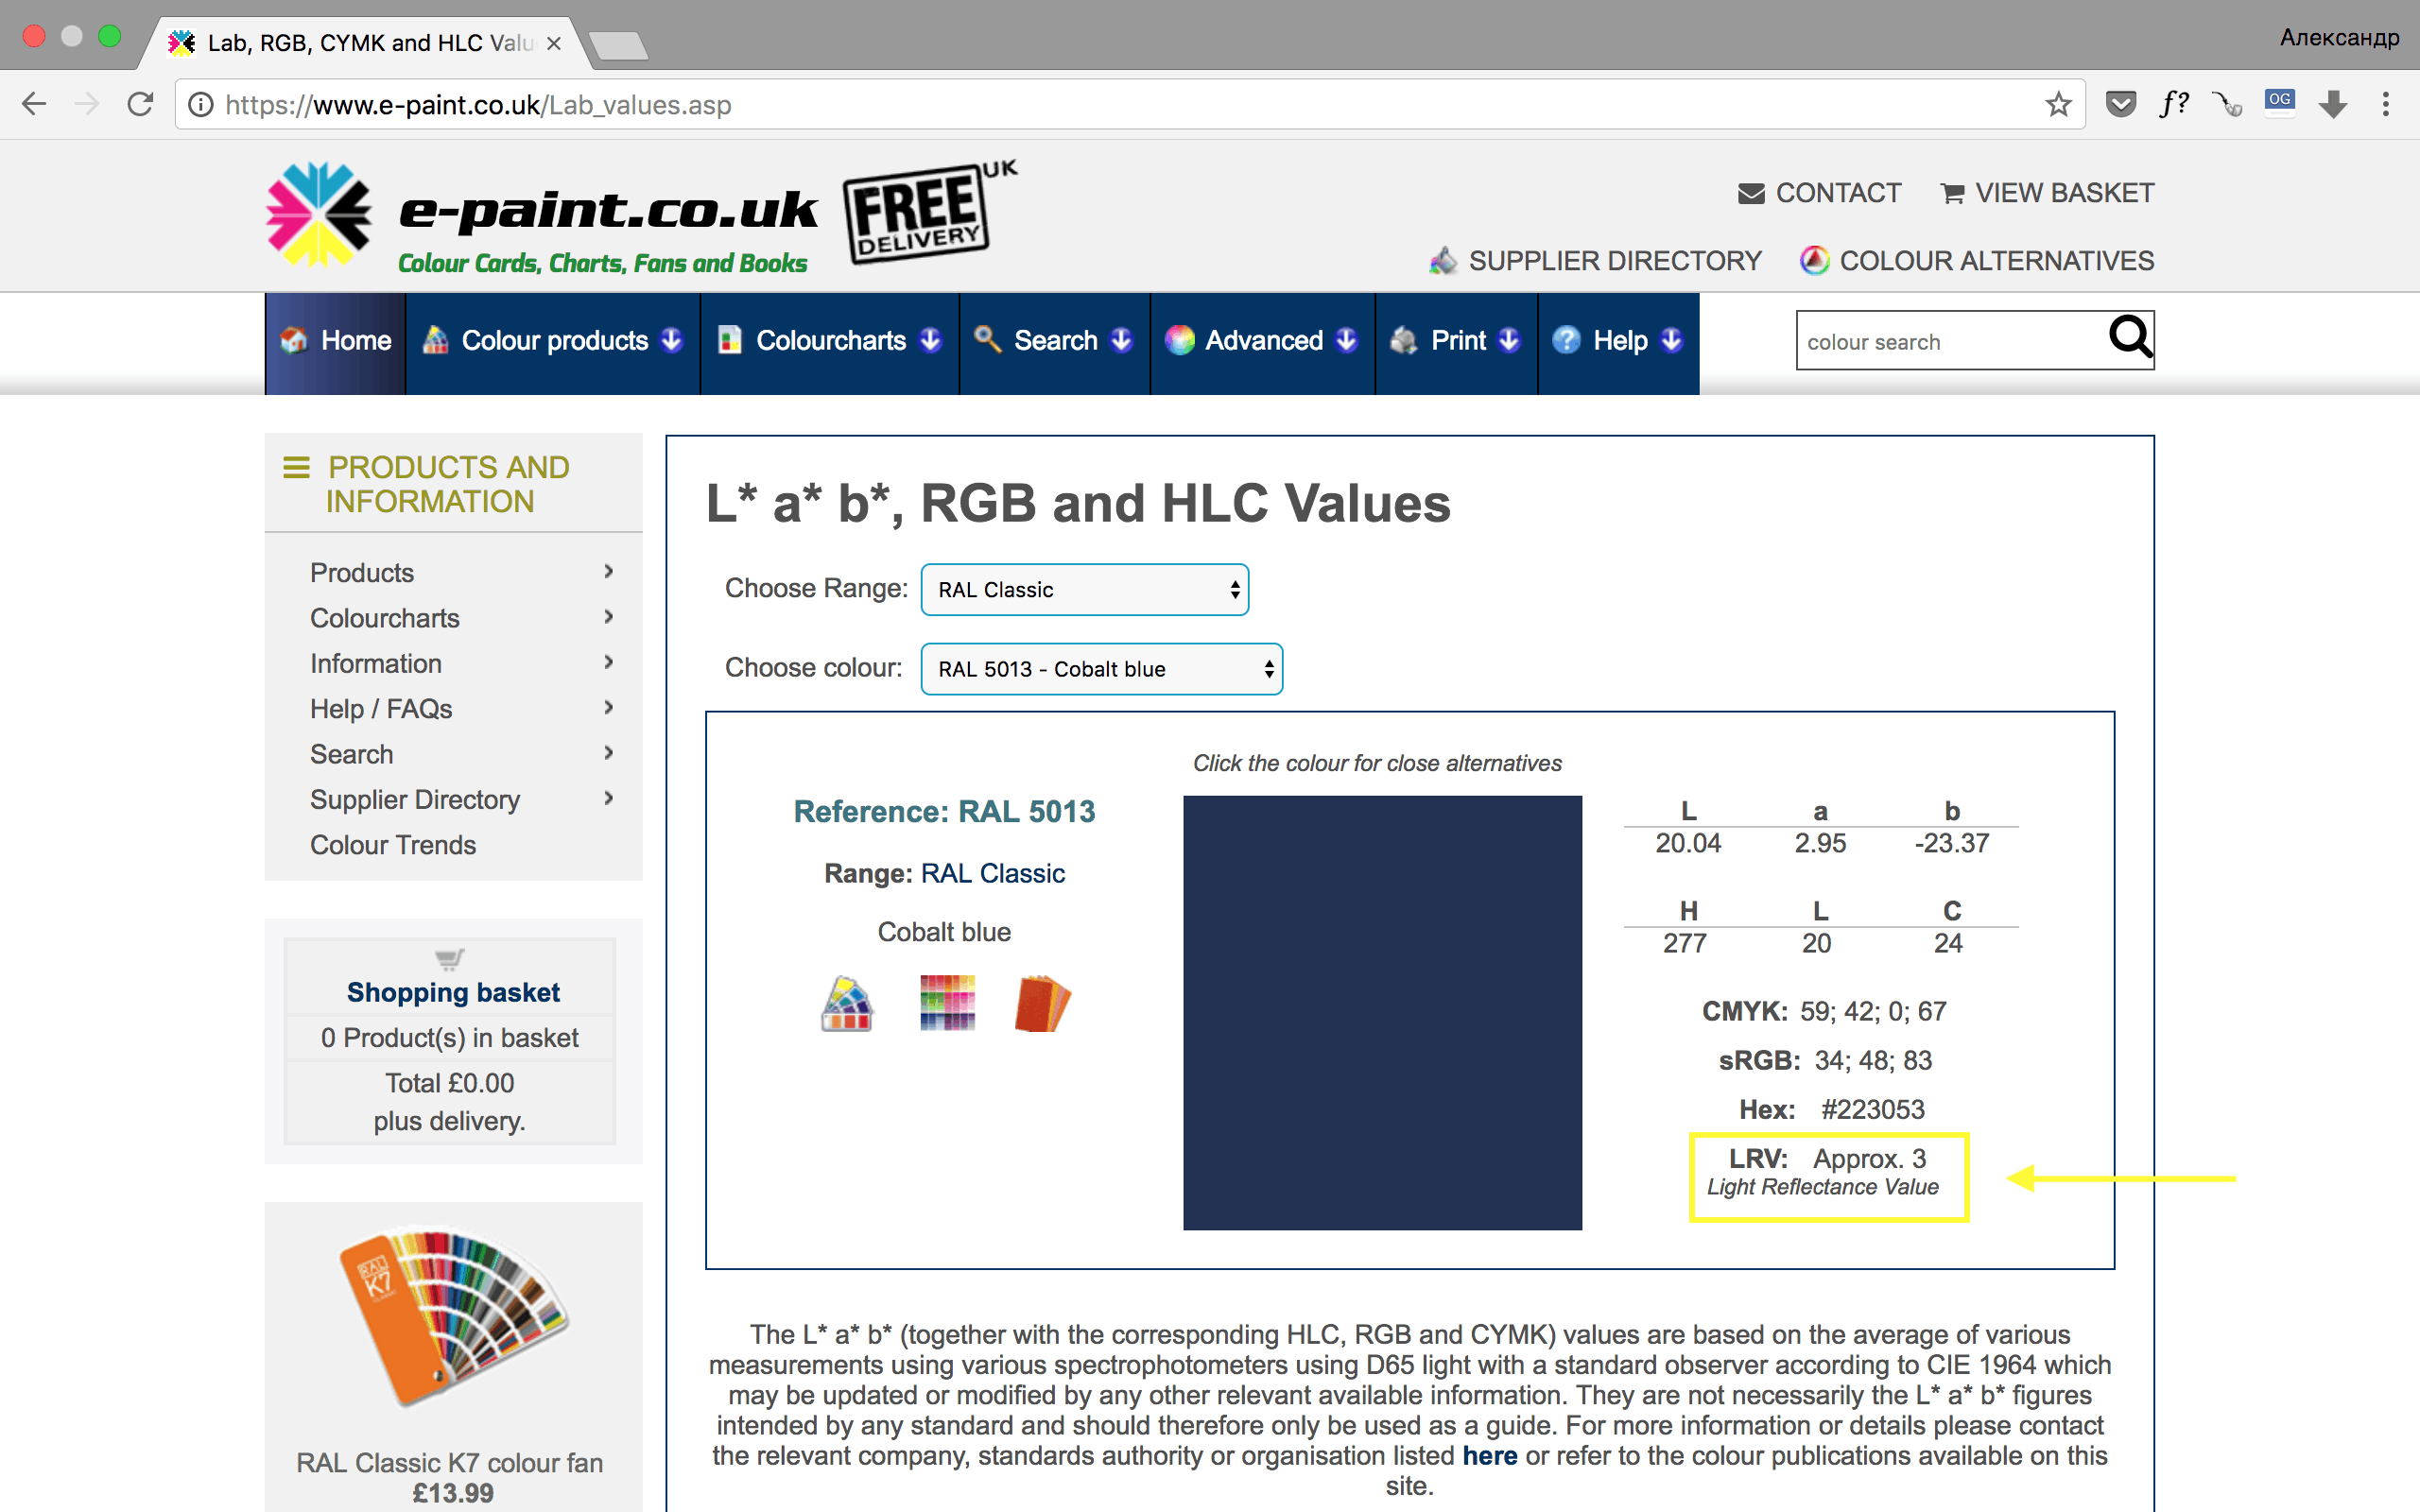The width and height of the screenshot is (2420, 1512).
Task: Click the RAL Classic K7 colour fan image
Action: point(453,1318)
